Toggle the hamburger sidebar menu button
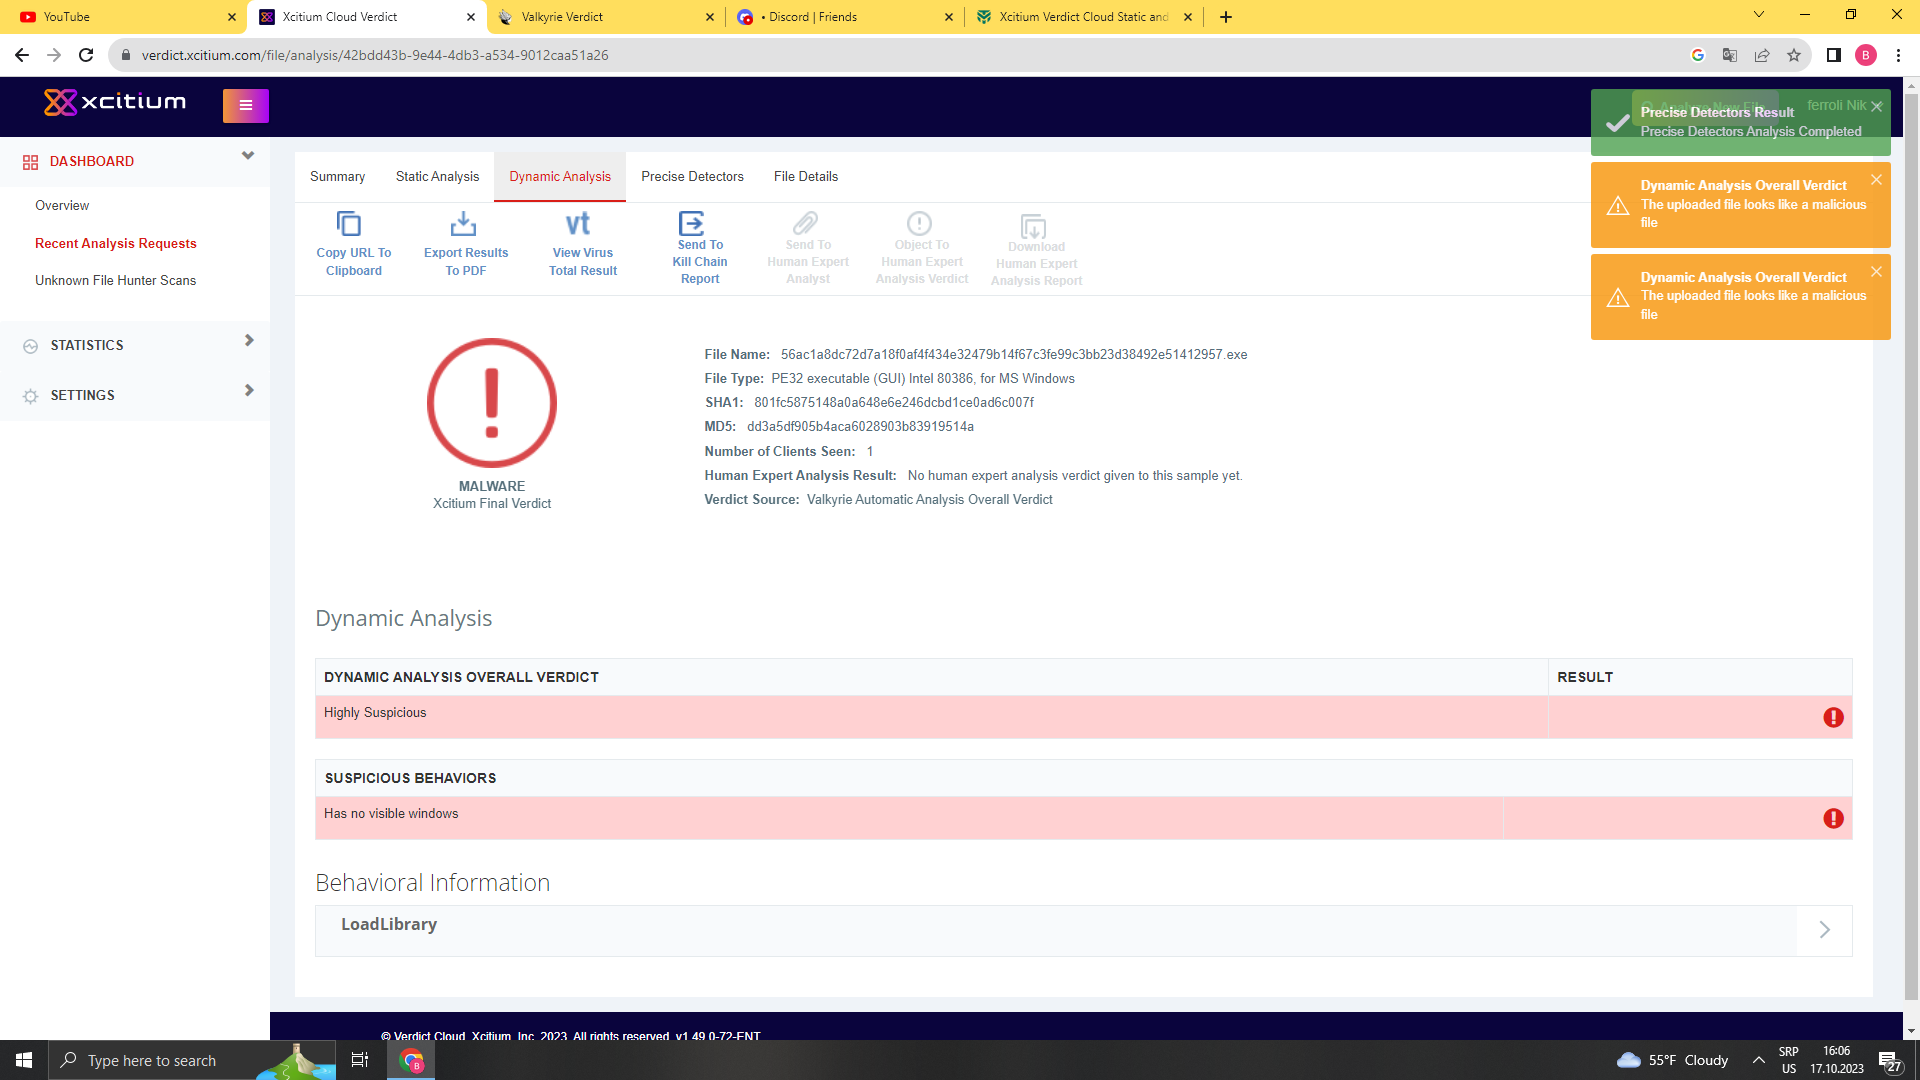 pos(245,105)
